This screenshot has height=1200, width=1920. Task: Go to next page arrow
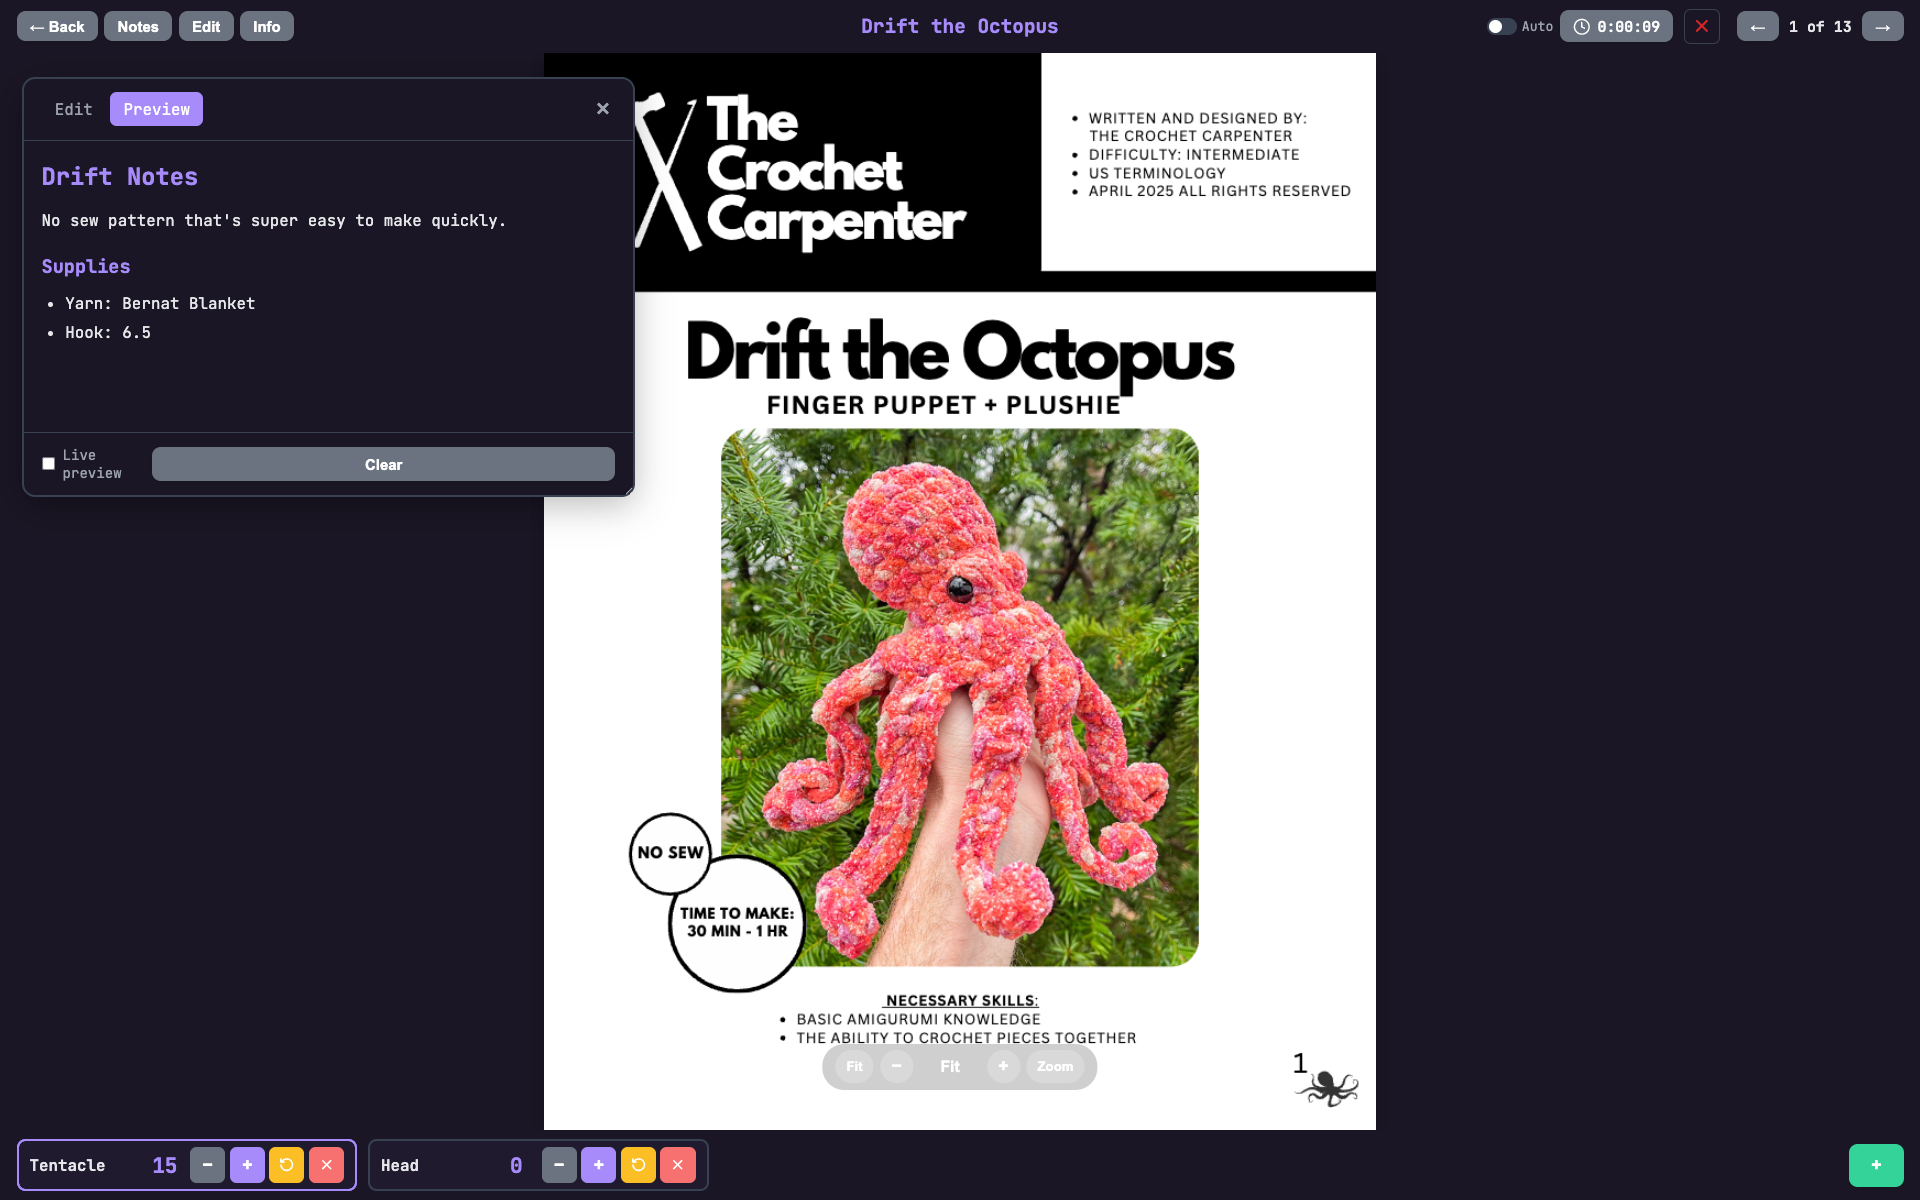pyautogui.click(x=1882, y=27)
